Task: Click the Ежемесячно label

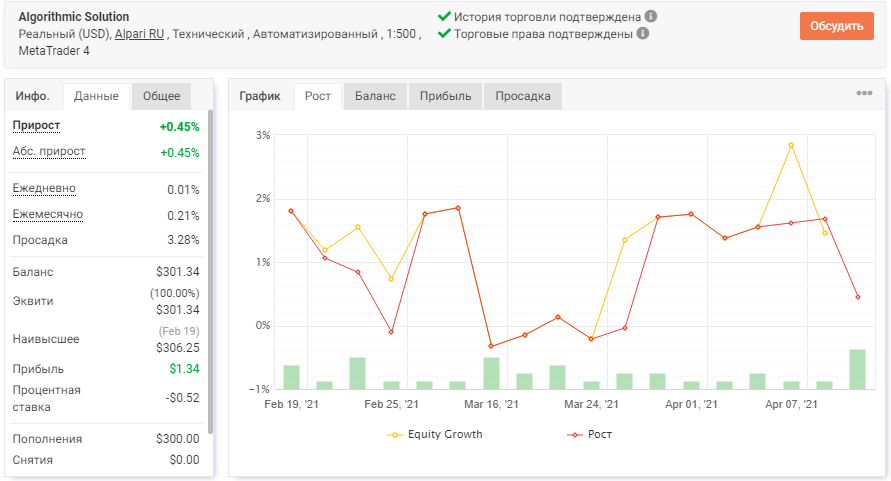Action: [x=48, y=214]
